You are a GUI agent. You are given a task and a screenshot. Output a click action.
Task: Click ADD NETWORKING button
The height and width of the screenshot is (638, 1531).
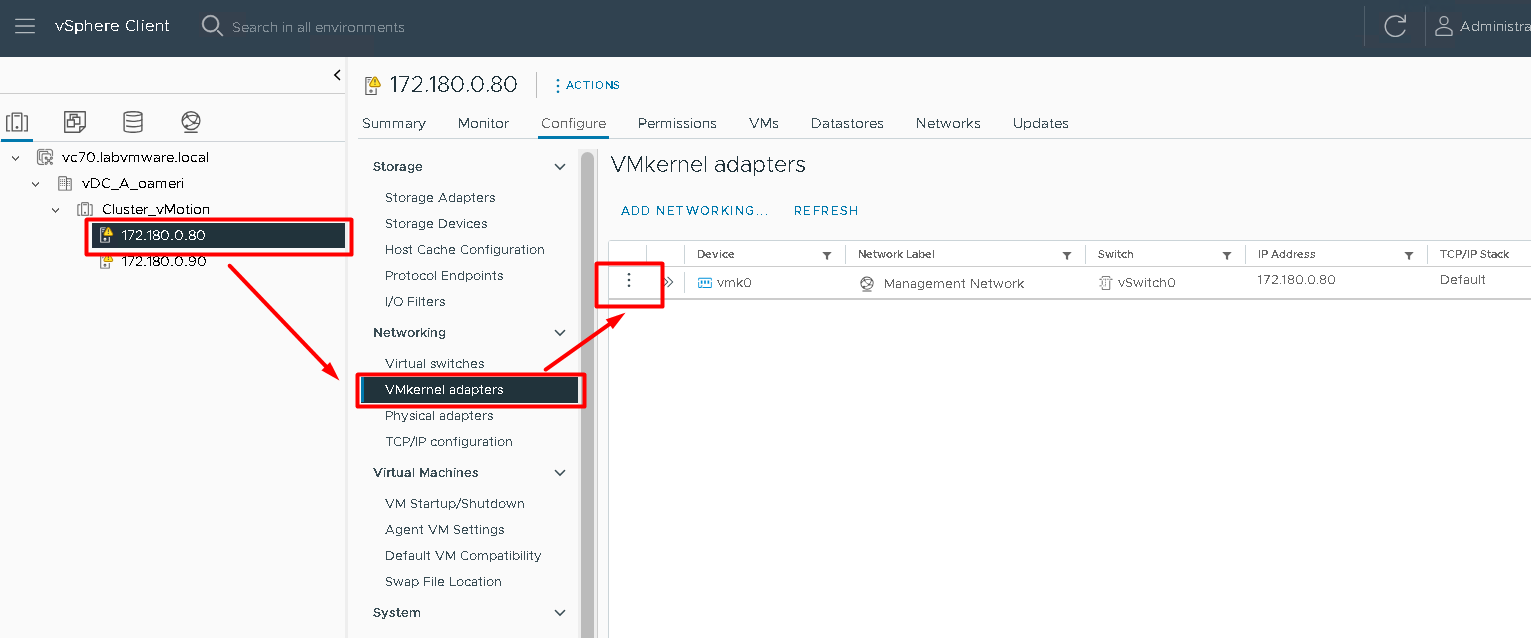coord(694,211)
